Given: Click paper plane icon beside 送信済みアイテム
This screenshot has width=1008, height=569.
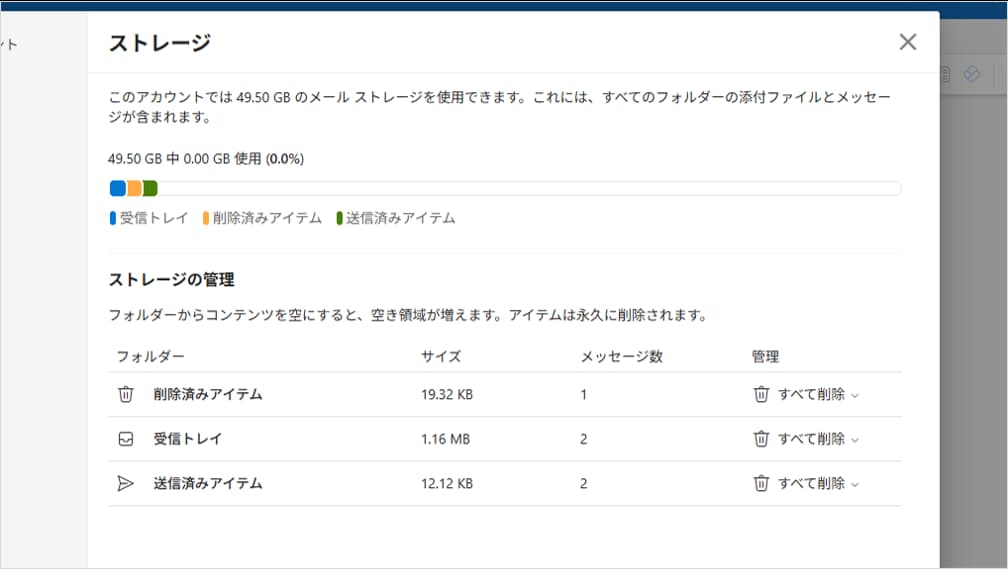Looking at the screenshot, I should pos(126,483).
